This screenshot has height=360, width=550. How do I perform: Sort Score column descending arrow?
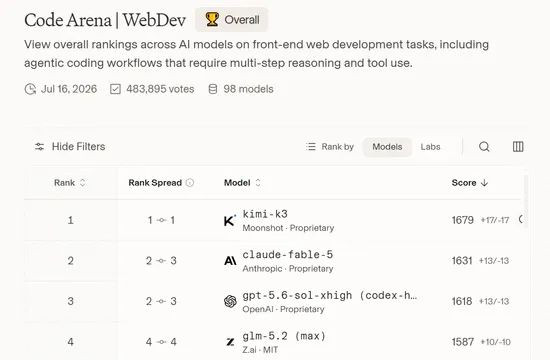pyautogui.click(x=484, y=183)
